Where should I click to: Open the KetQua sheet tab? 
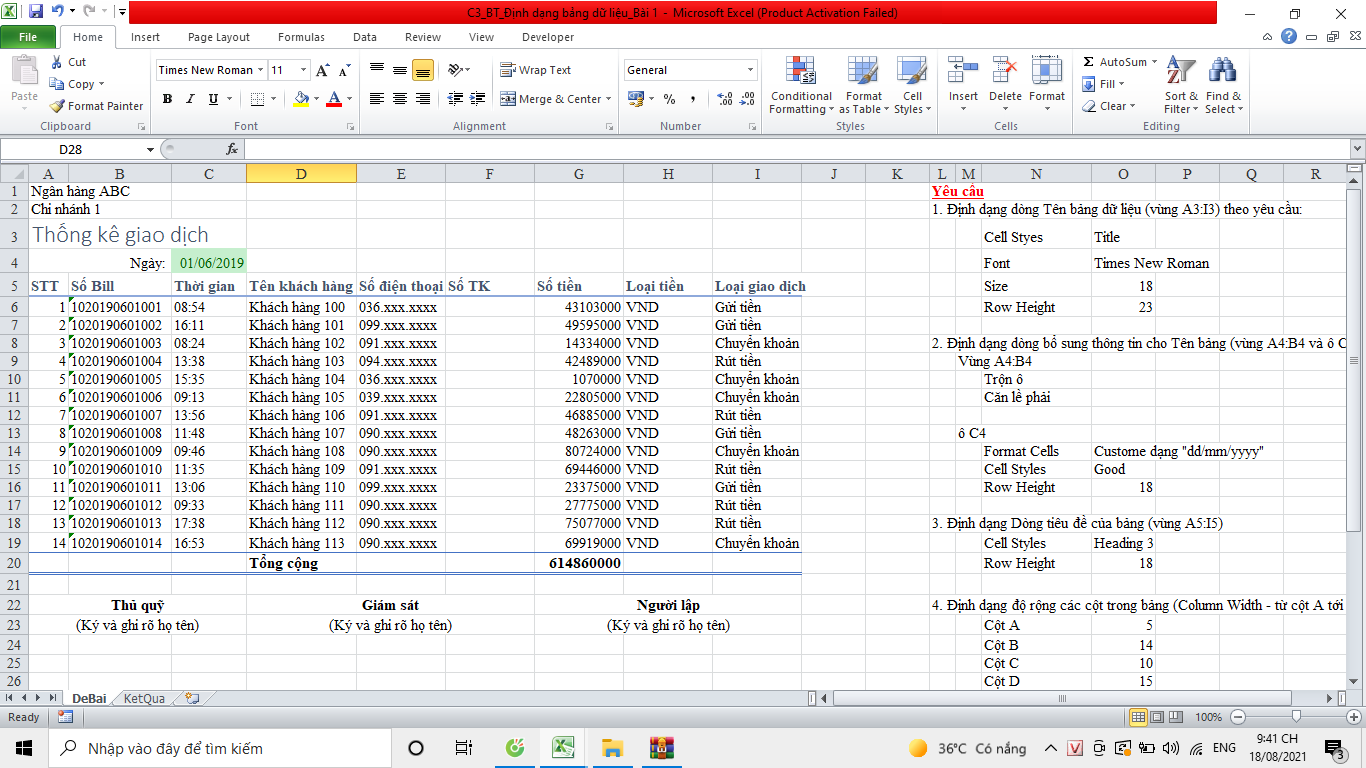pos(144,698)
